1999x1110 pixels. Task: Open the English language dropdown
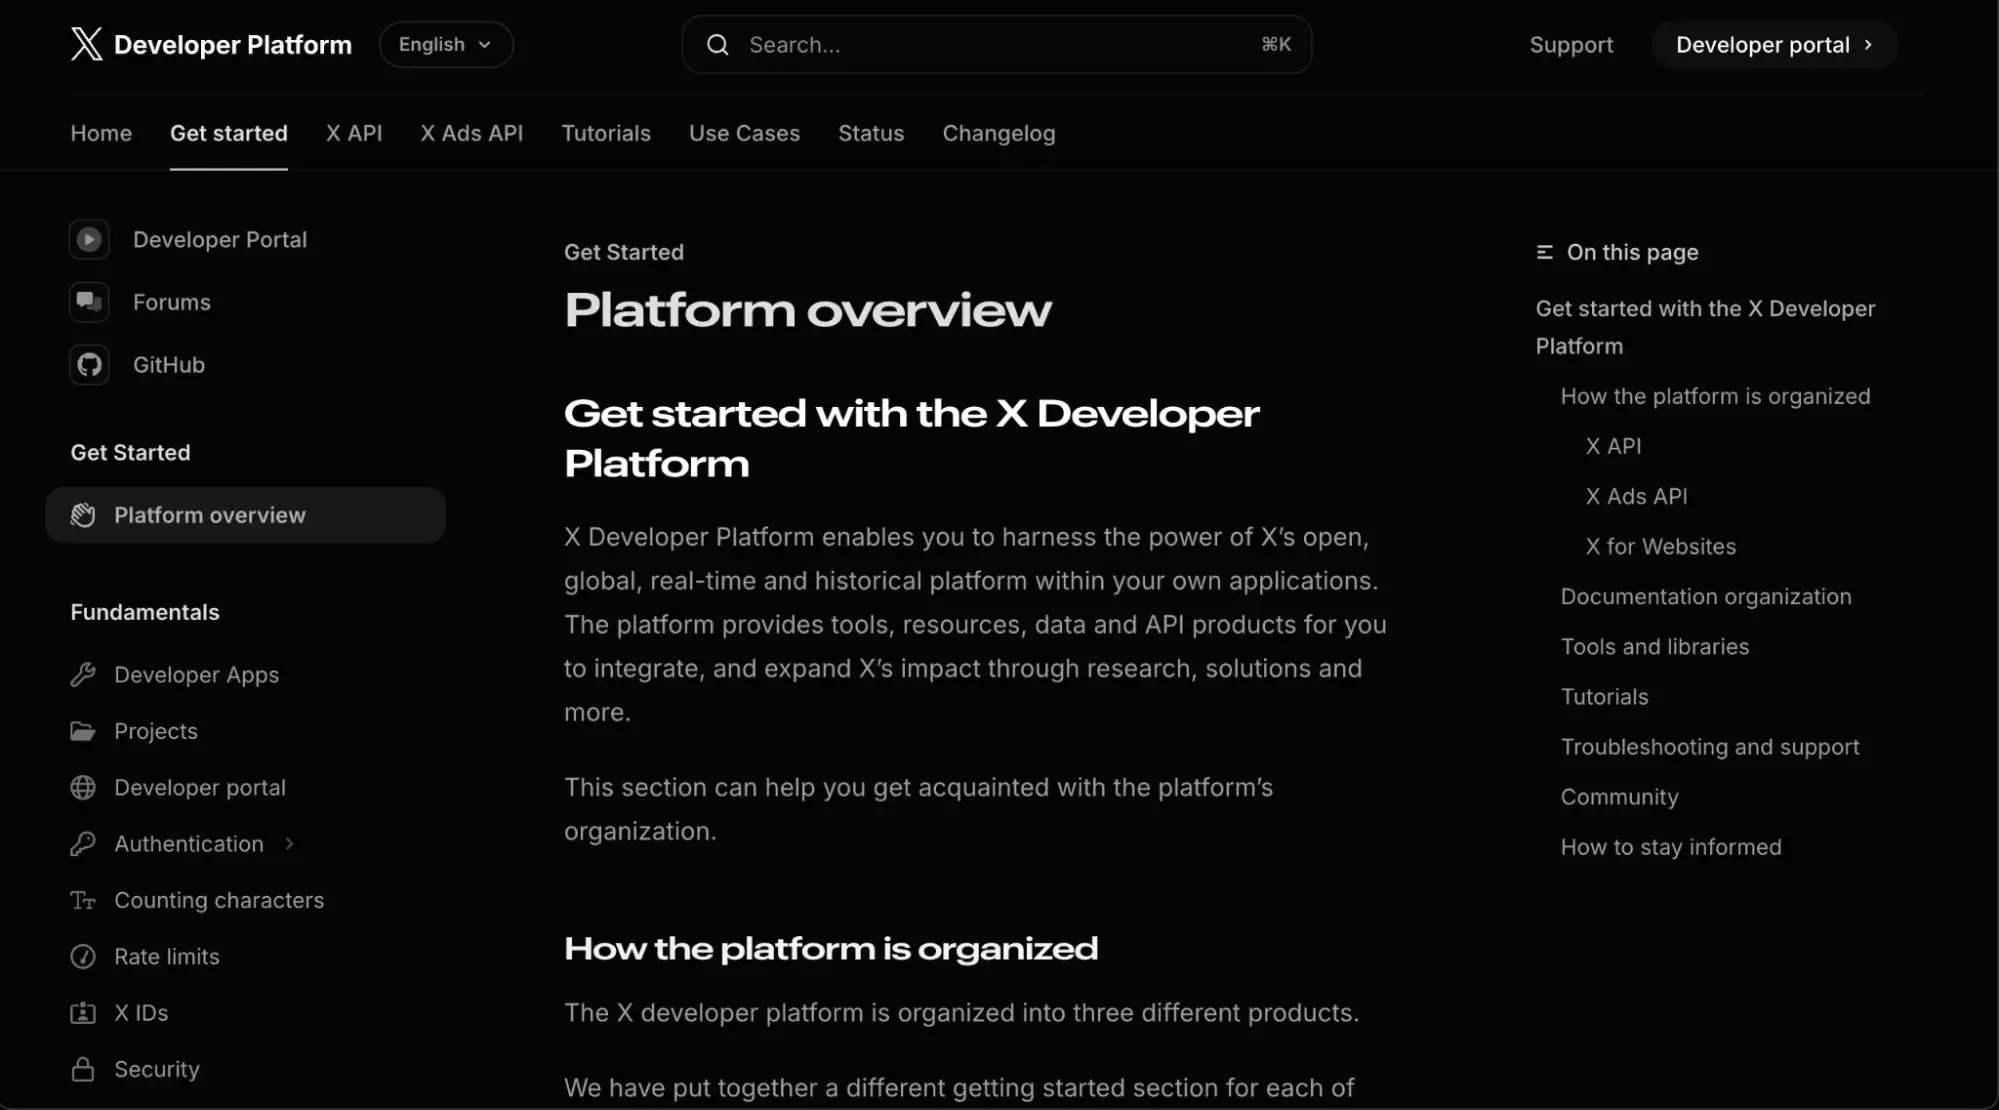(445, 45)
